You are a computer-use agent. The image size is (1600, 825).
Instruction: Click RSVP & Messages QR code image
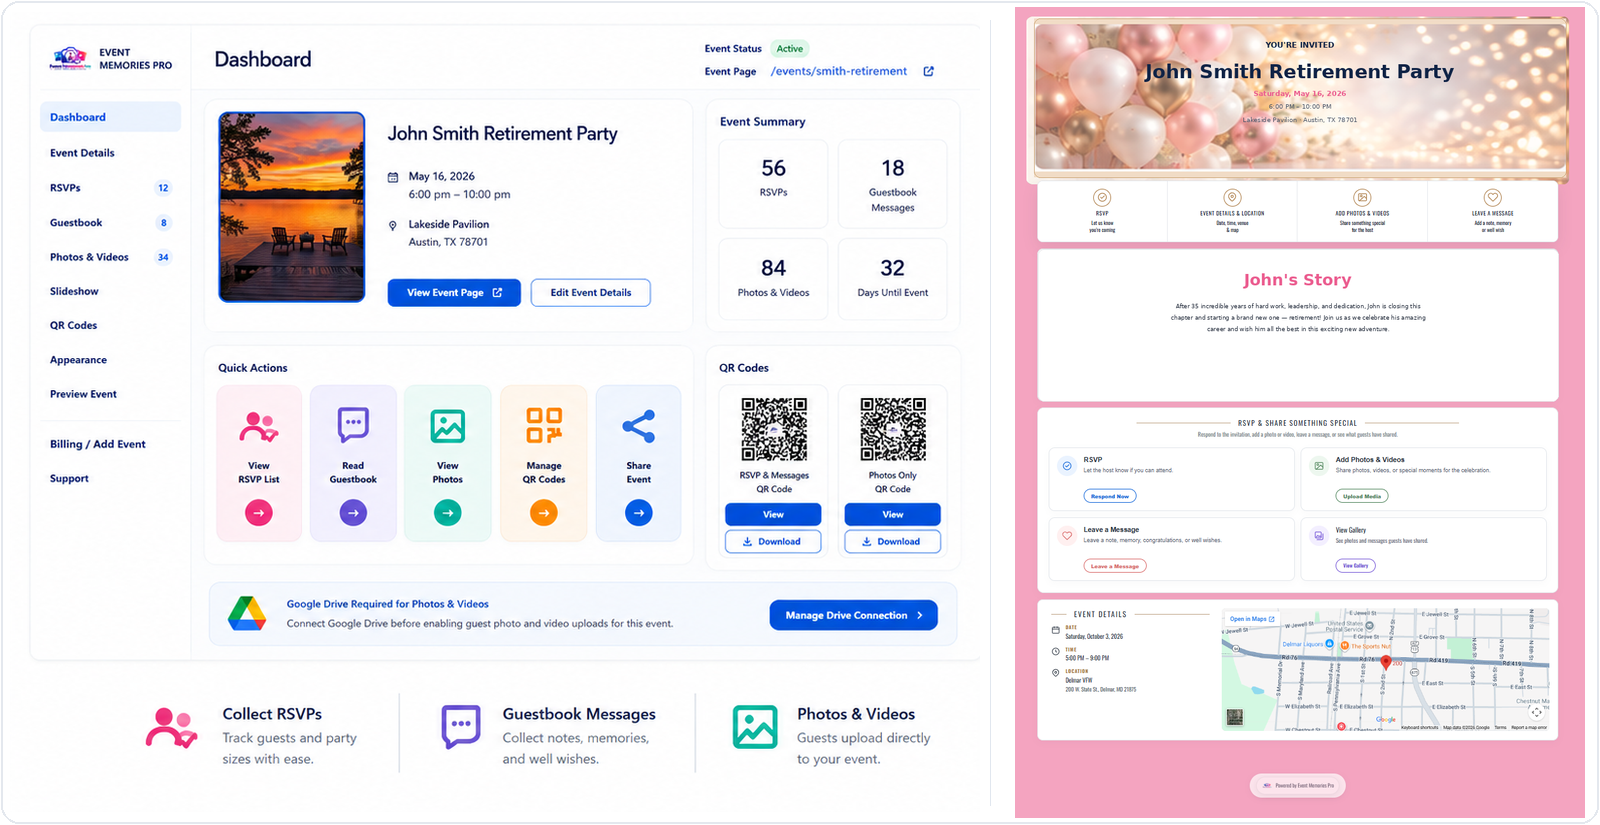pos(774,430)
